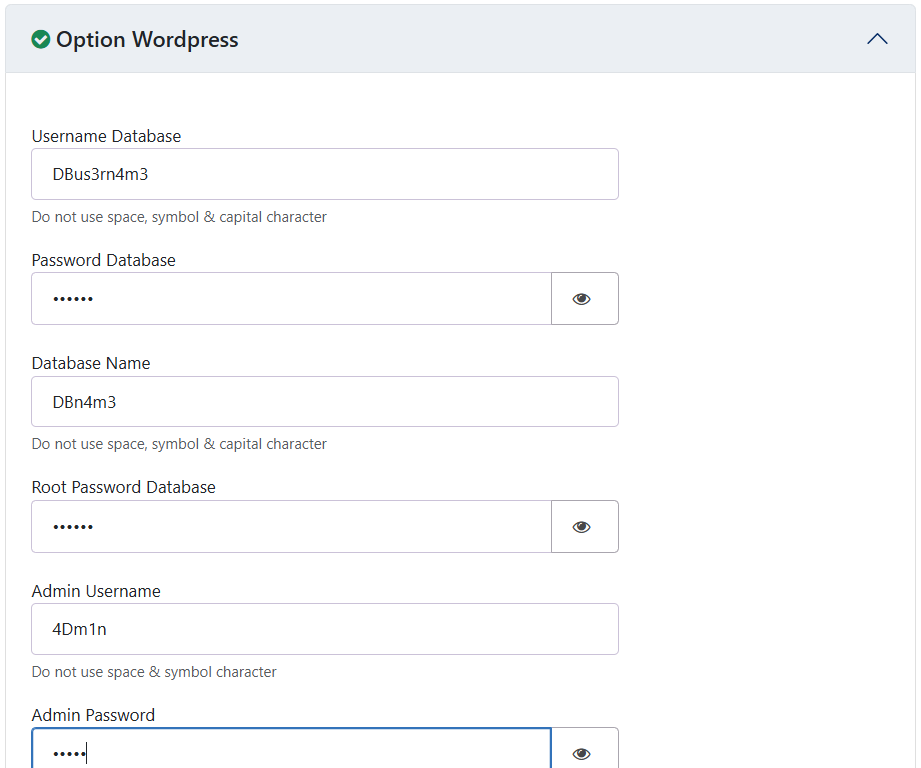921x768 pixels.
Task: Click the Admin Username label
Action: [x=96, y=591]
